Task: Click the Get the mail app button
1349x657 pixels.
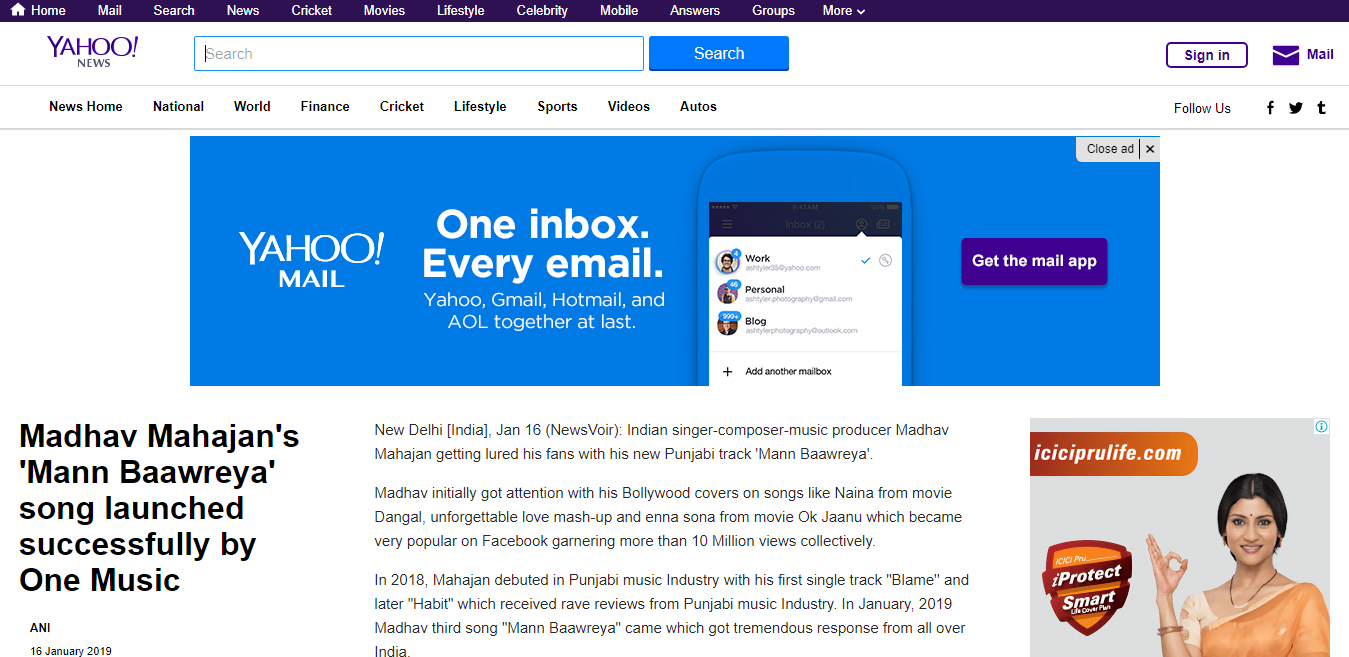Action: (x=1034, y=261)
